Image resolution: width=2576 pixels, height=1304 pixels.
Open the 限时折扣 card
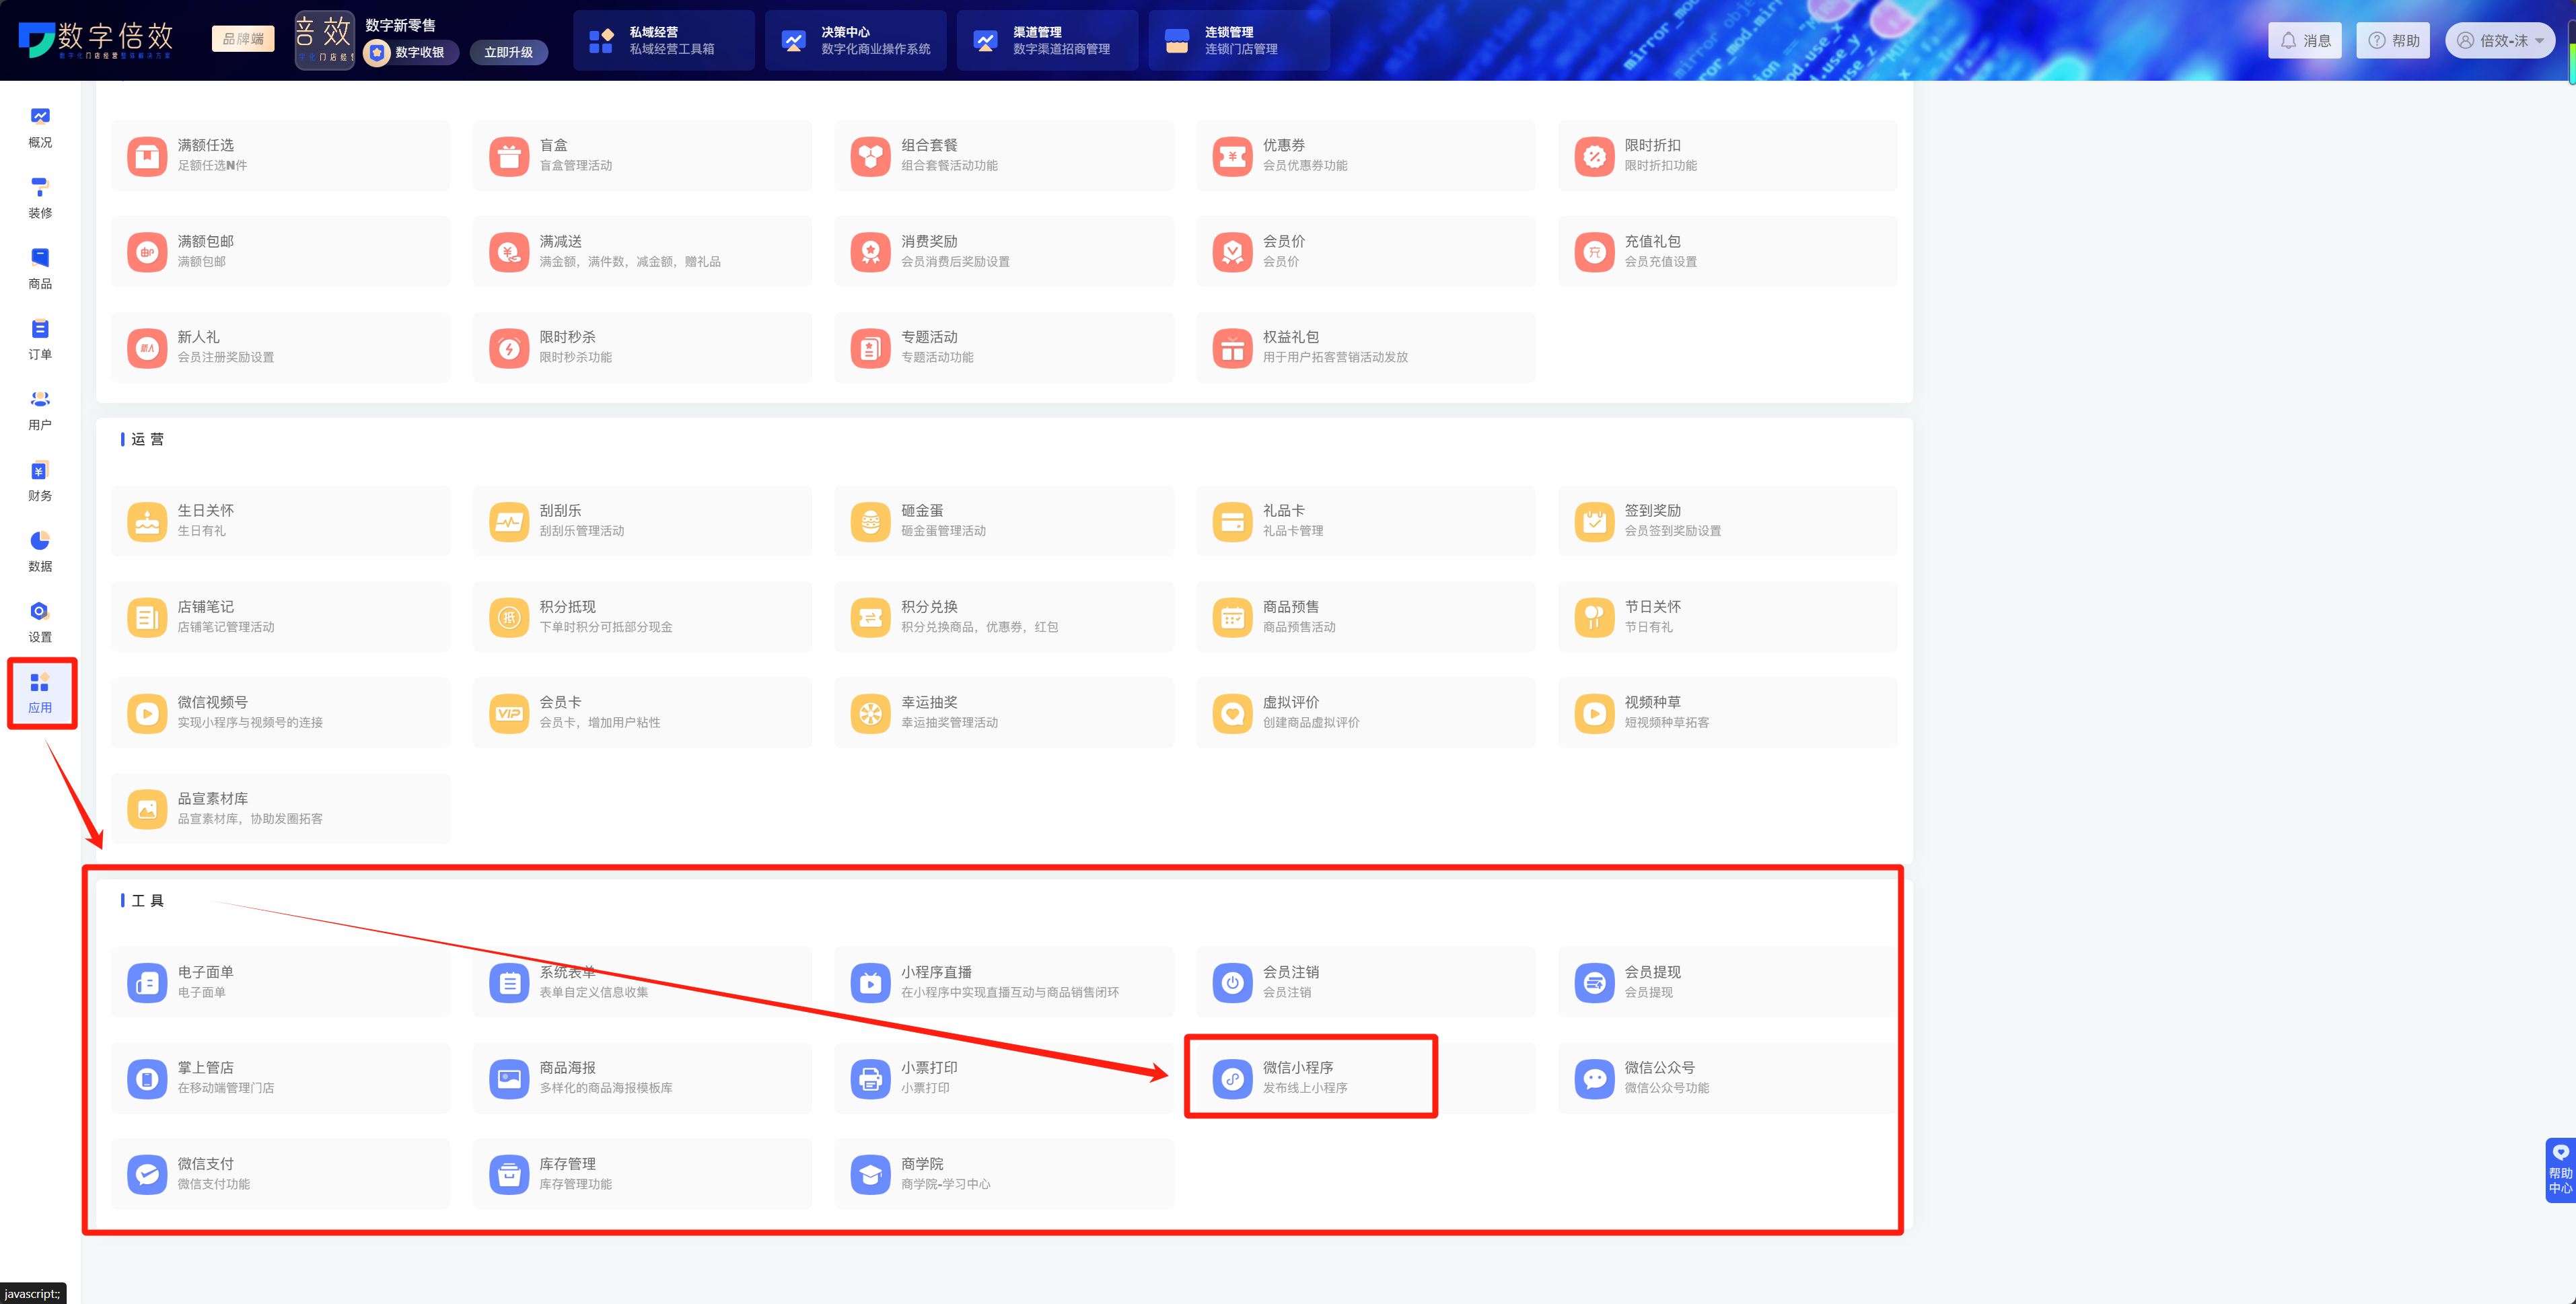(x=1727, y=155)
